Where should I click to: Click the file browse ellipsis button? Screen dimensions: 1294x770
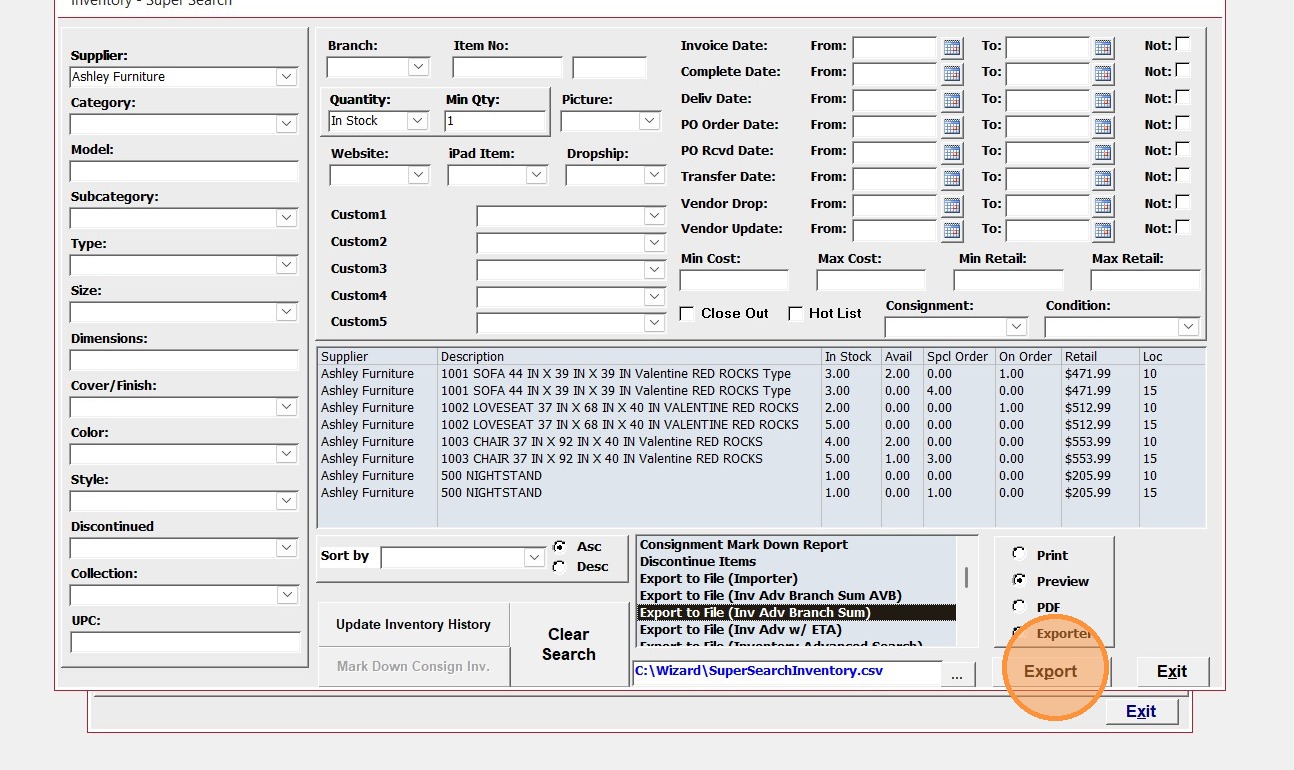point(957,675)
